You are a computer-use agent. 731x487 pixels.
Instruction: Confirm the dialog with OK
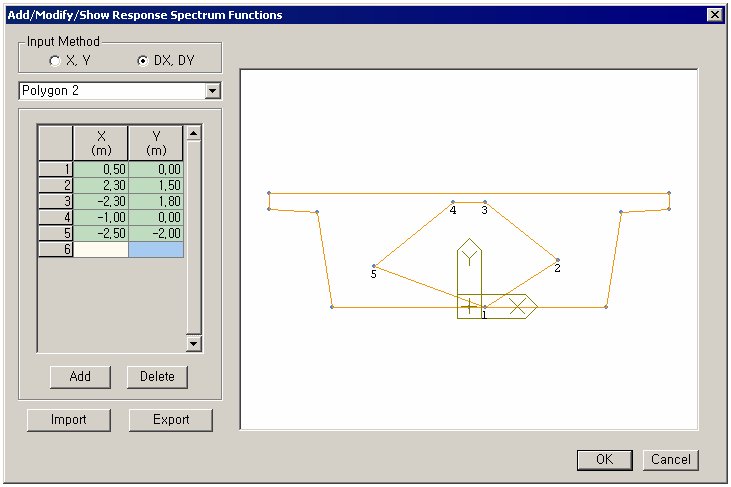(x=604, y=459)
